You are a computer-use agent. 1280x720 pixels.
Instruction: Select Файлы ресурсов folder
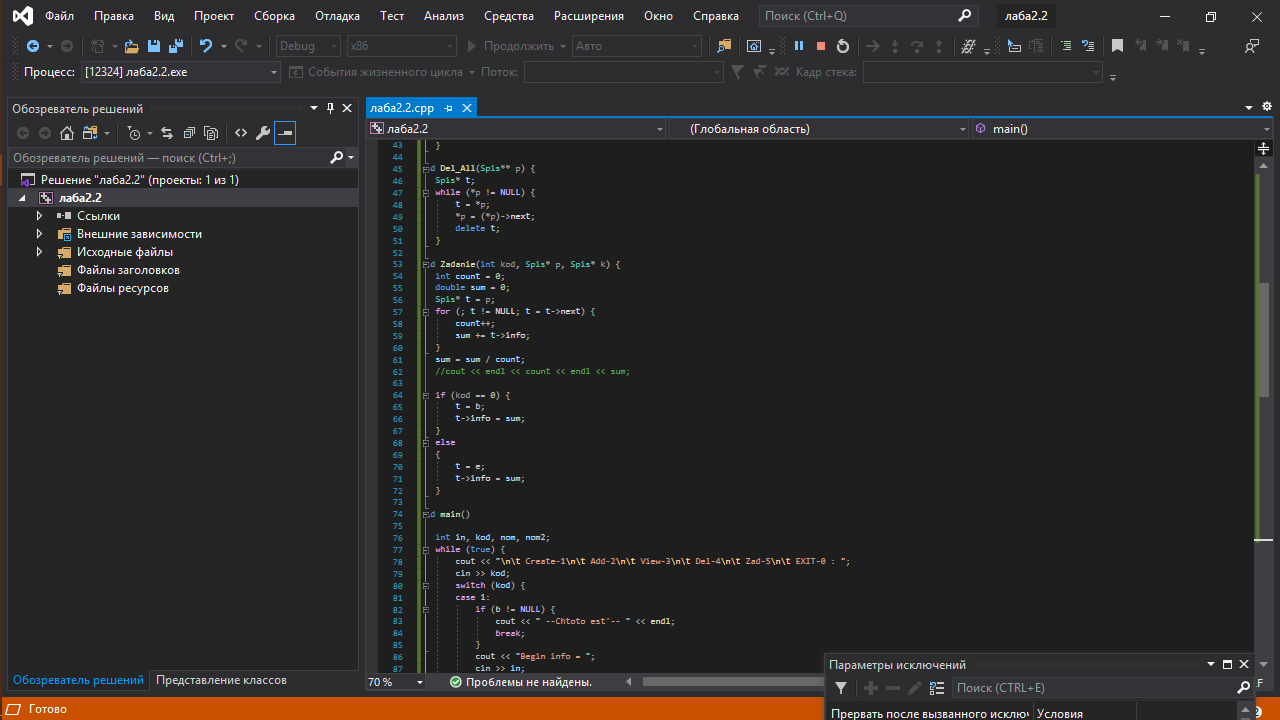pos(123,288)
